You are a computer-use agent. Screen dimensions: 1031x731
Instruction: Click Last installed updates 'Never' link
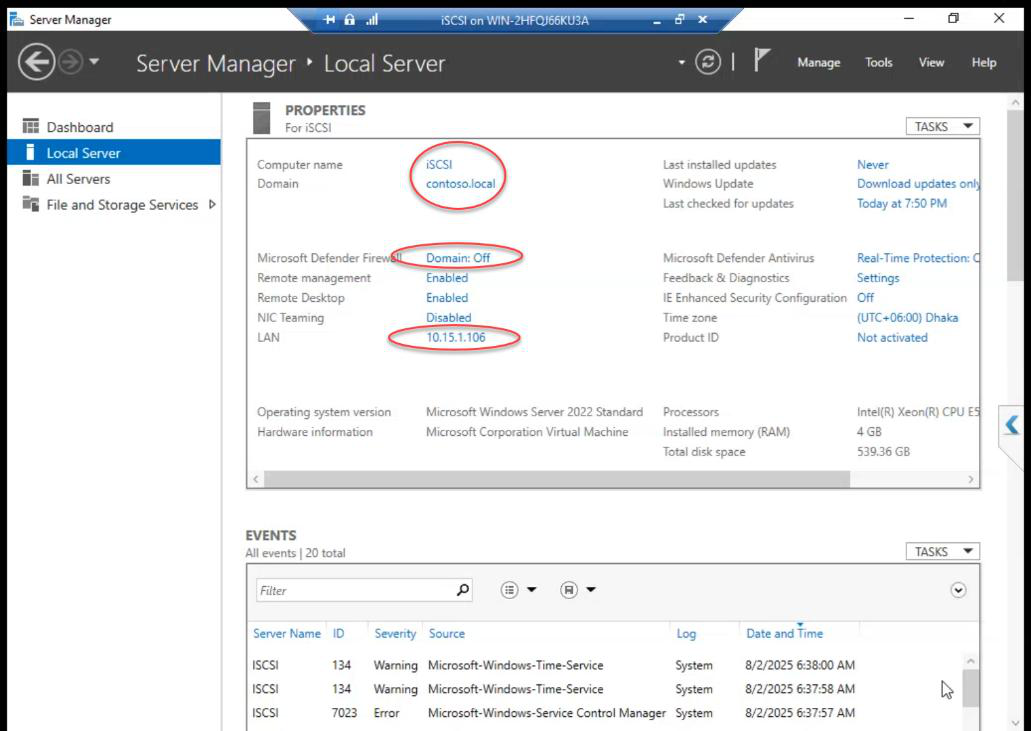[873, 164]
